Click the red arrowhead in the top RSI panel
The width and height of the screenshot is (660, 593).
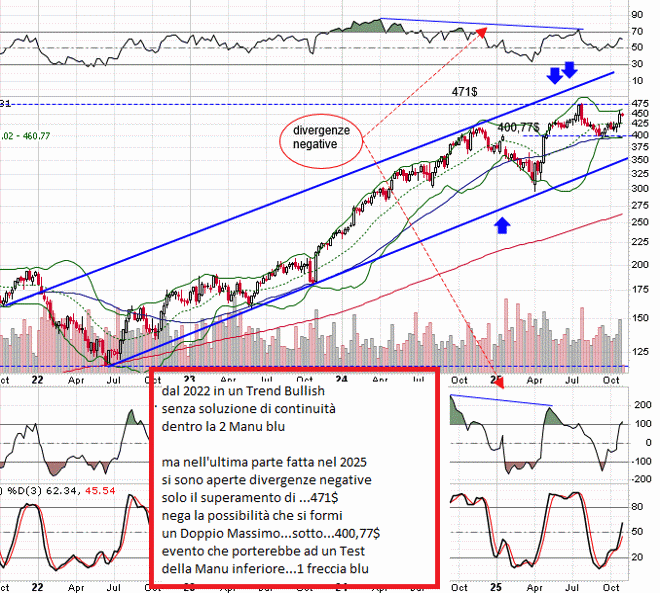pos(484,31)
